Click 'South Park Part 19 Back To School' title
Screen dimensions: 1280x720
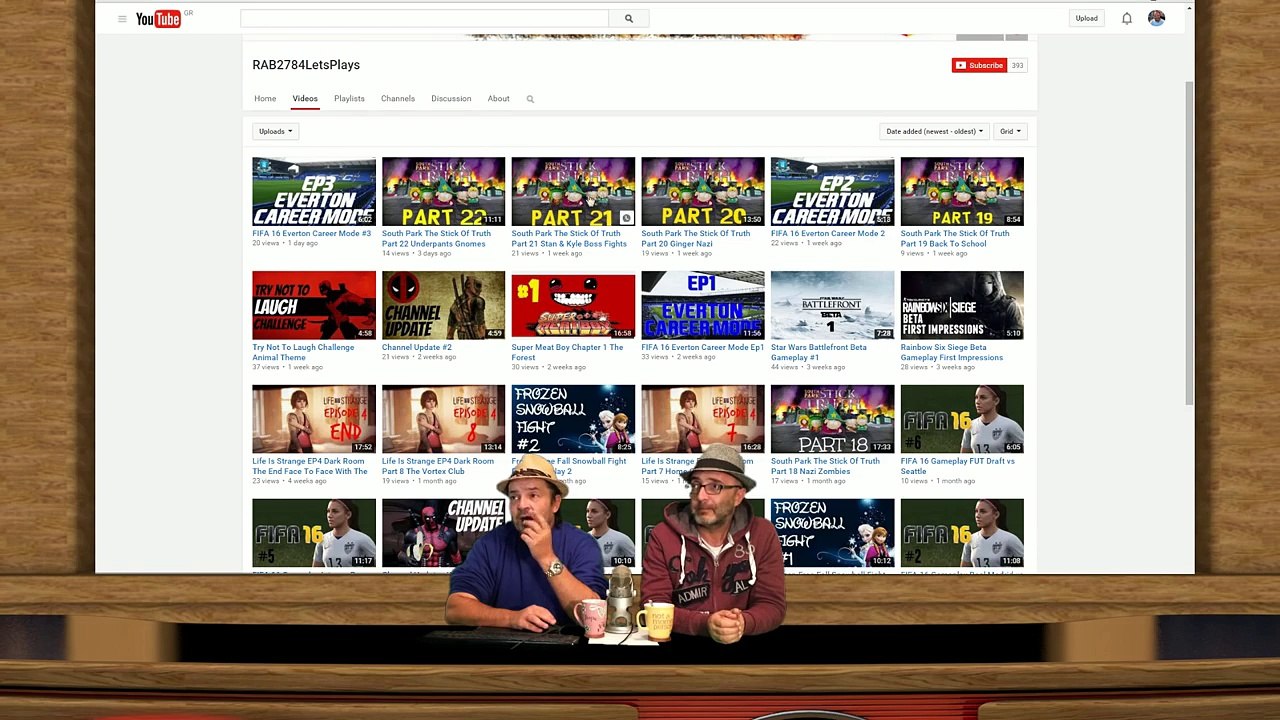click(955, 239)
